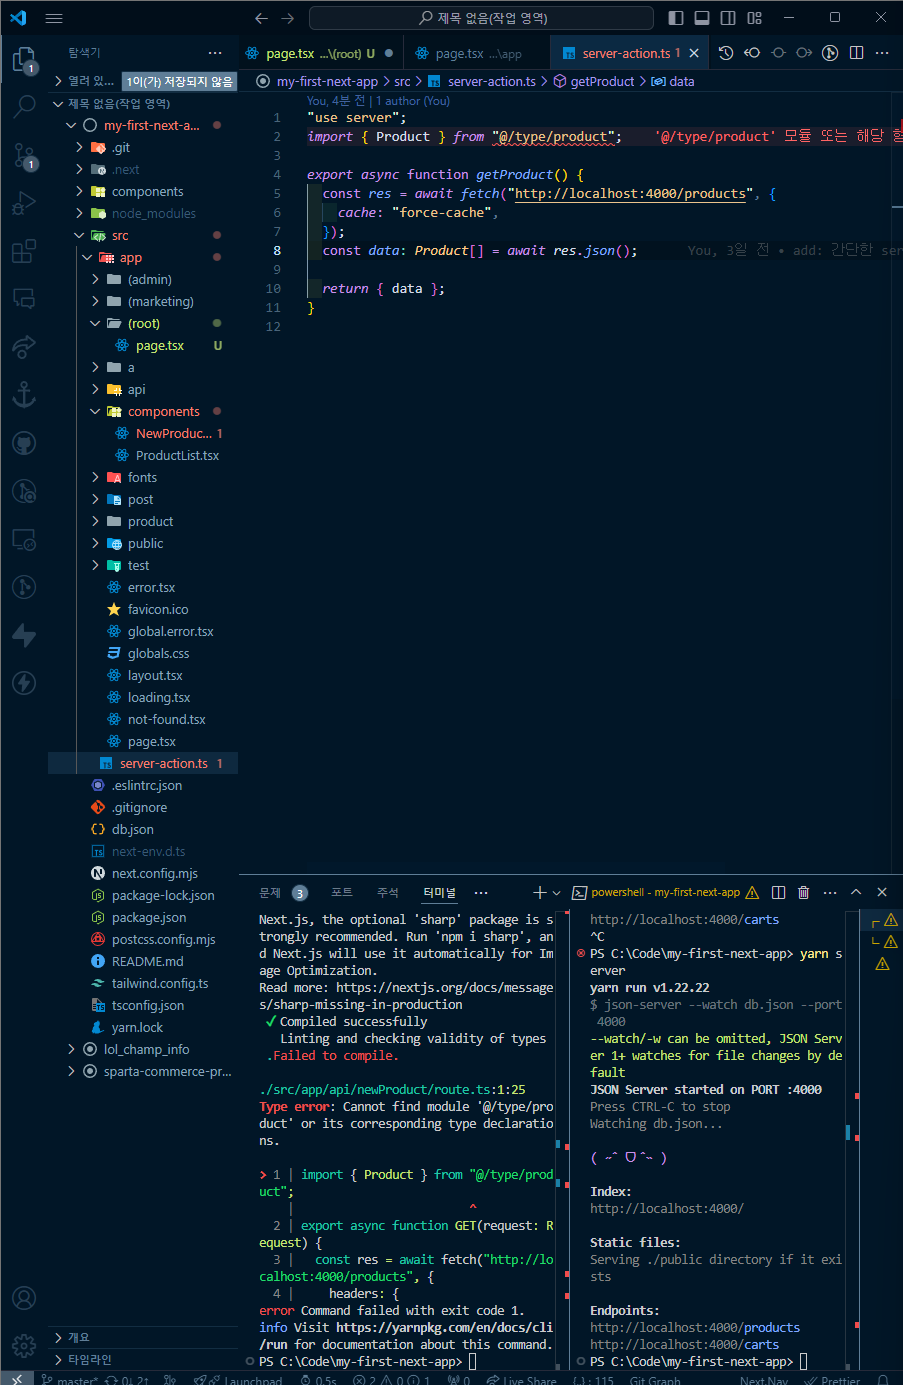Add a new terminal with plus icon
The height and width of the screenshot is (1385, 903).
coord(539,892)
